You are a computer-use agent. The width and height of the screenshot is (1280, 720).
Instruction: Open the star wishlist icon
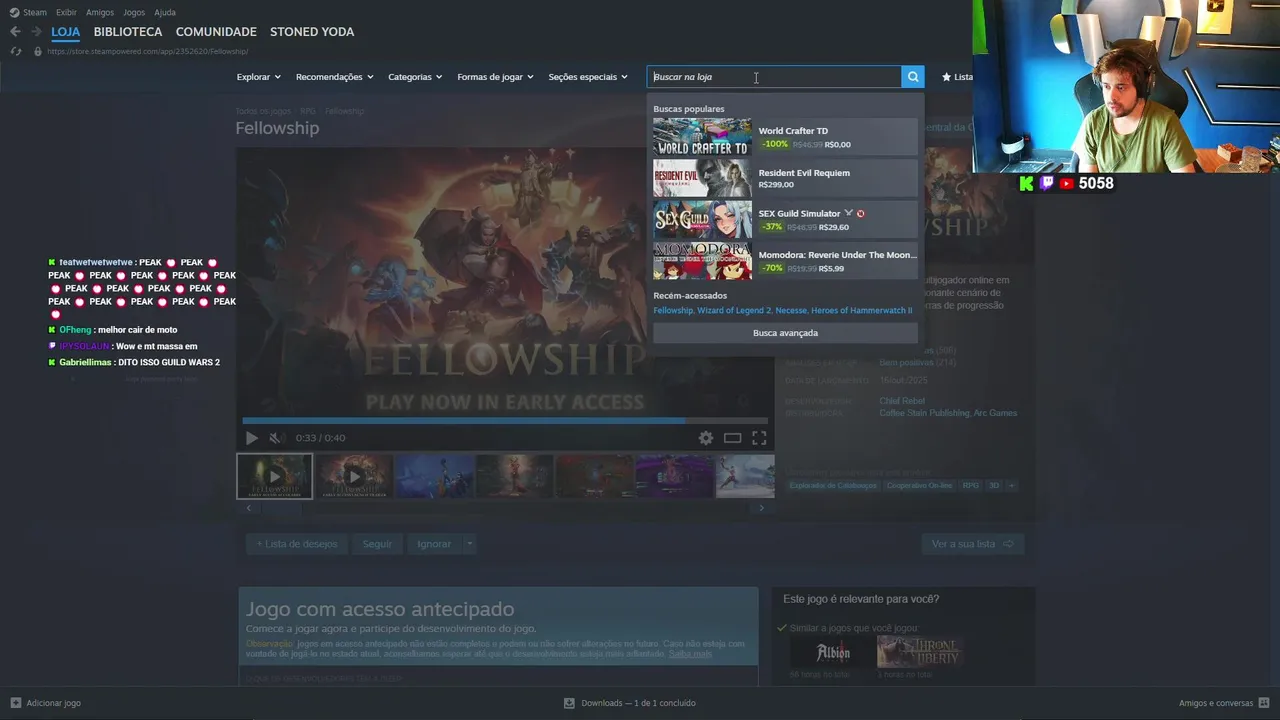[x=946, y=77]
